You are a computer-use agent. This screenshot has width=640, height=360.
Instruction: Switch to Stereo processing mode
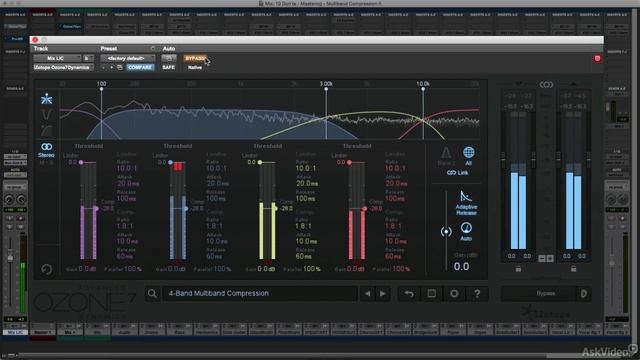click(x=46, y=150)
